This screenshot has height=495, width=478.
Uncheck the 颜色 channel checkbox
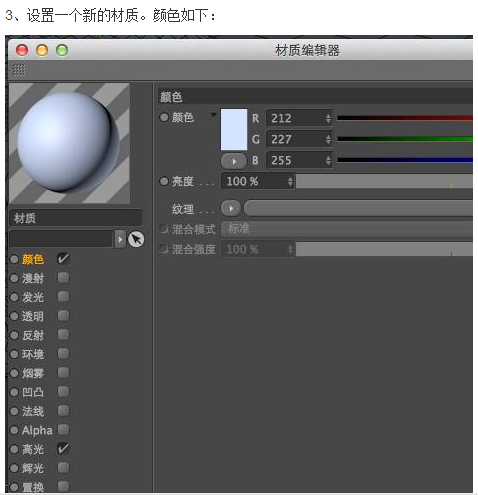(63, 259)
